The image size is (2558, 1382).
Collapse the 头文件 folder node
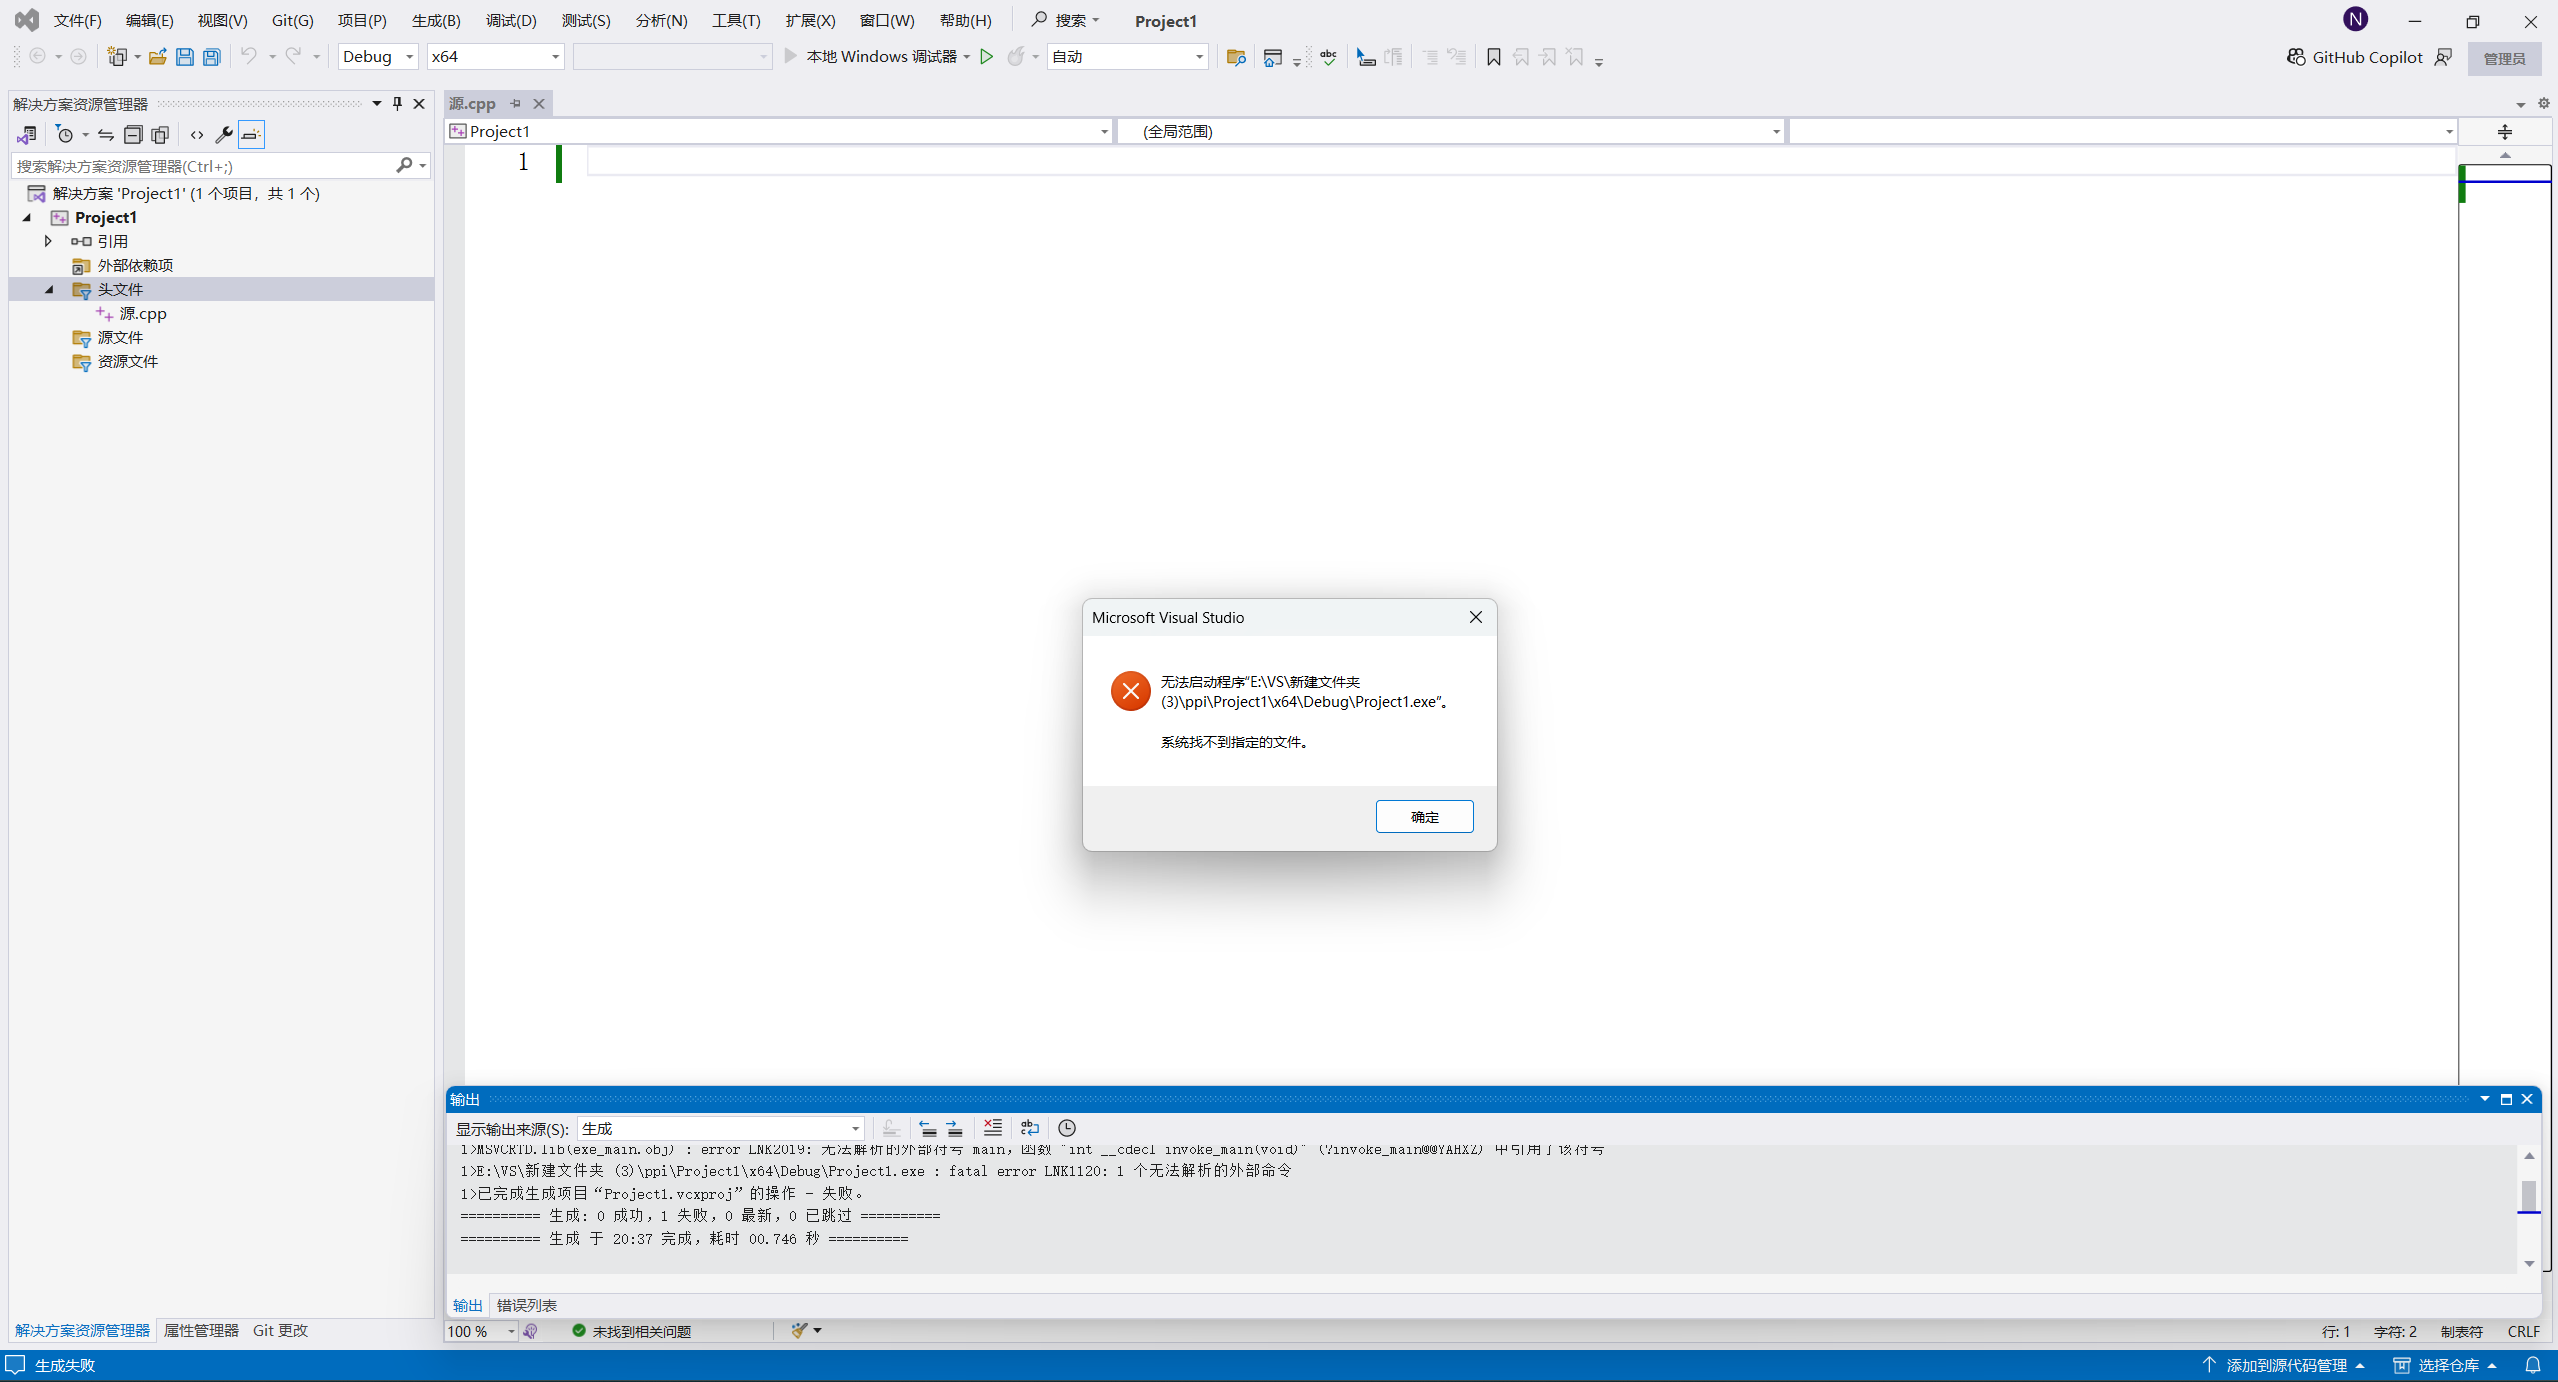click(48, 289)
